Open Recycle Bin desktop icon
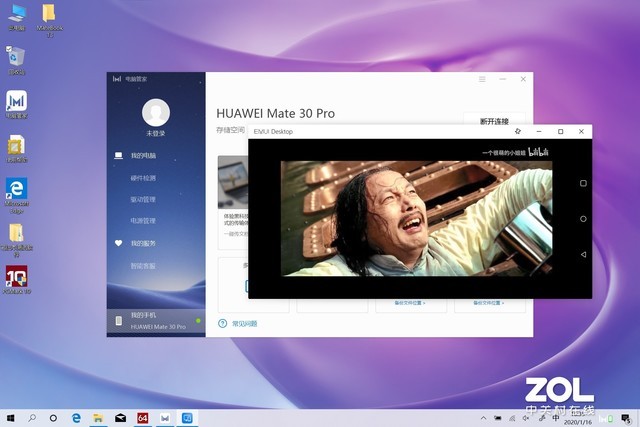 16,58
